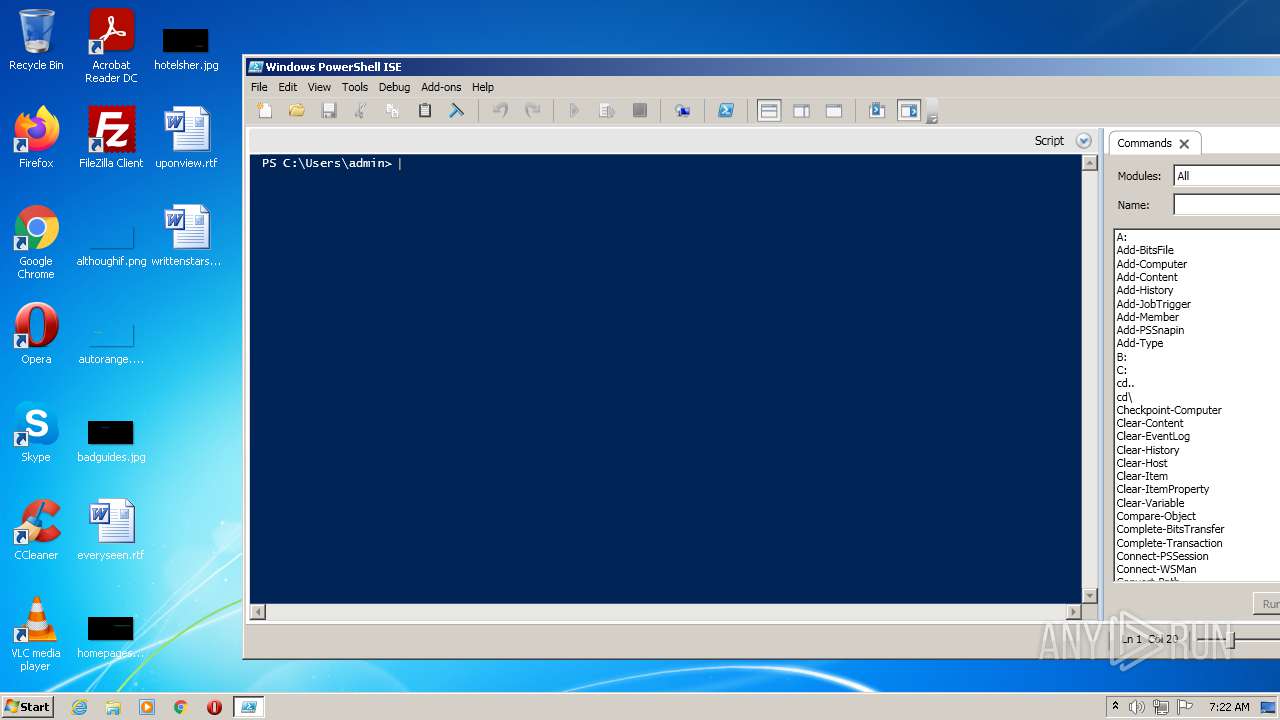Image resolution: width=1280 pixels, height=720 pixels.
Task: Open the Modules dropdown showing All
Action: pyautogui.click(x=1227, y=176)
